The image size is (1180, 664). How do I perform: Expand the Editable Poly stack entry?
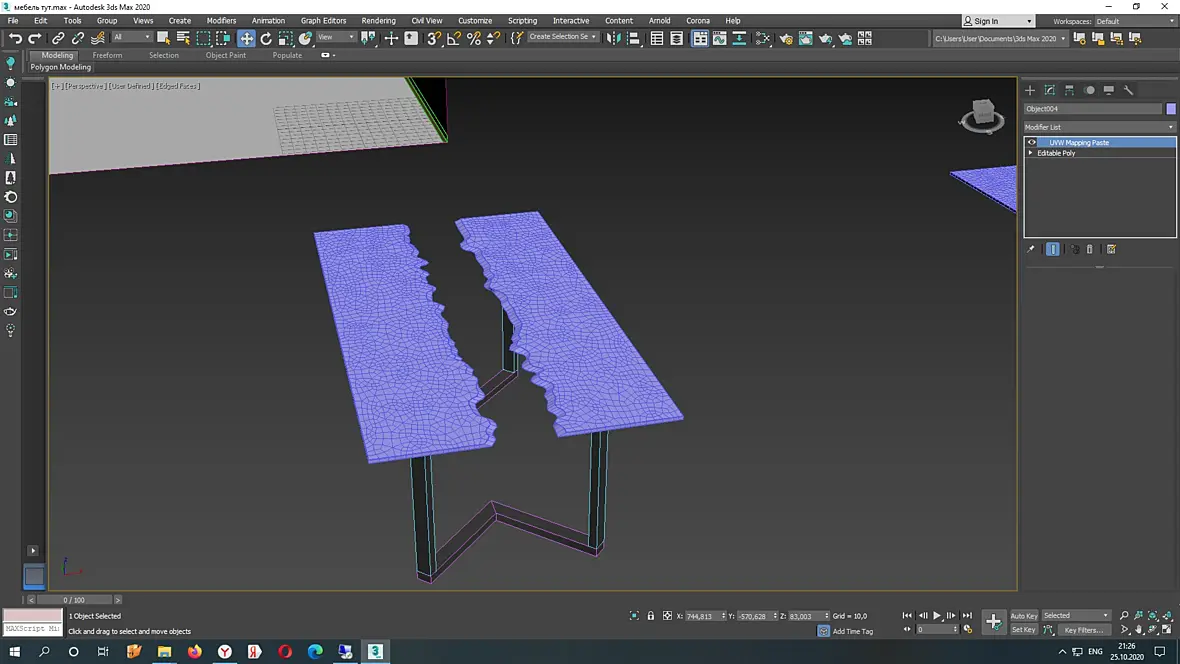(1031, 153)
